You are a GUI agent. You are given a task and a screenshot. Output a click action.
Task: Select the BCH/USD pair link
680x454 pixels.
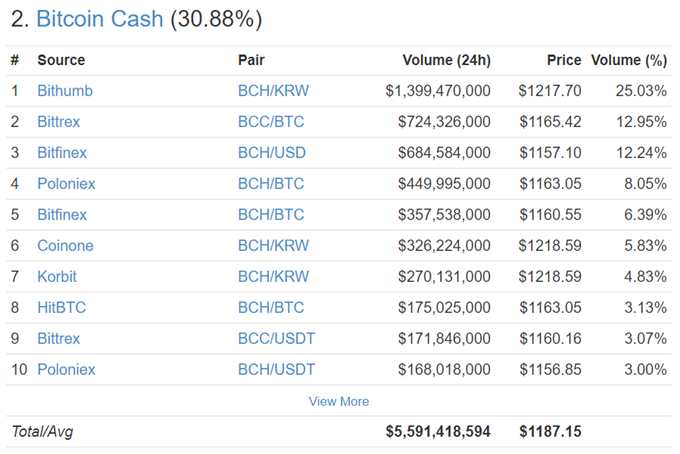point(272,153)
